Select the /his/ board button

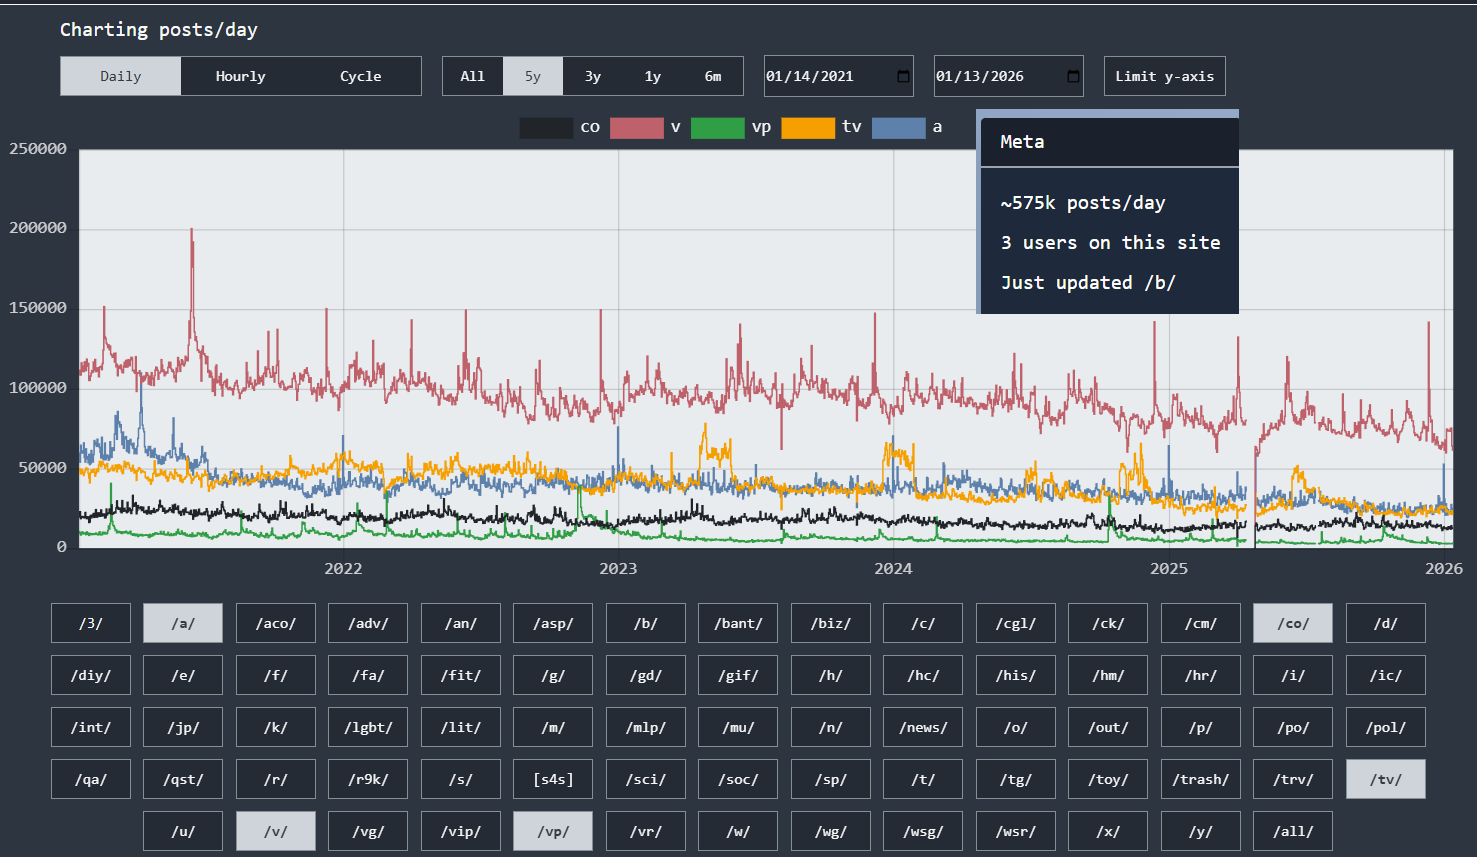(1016, 675)
